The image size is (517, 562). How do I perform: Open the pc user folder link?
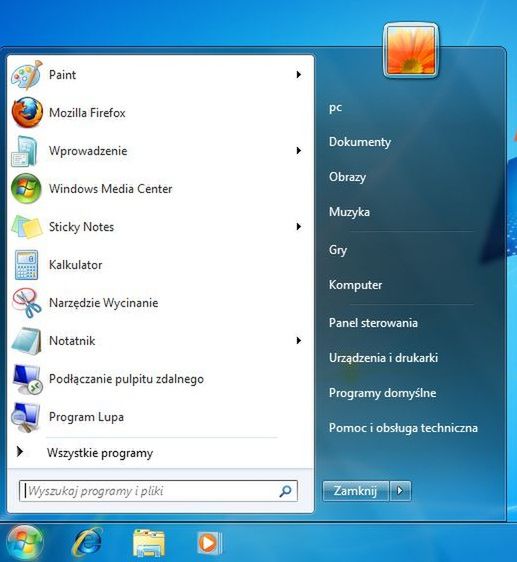coord(336,108)
